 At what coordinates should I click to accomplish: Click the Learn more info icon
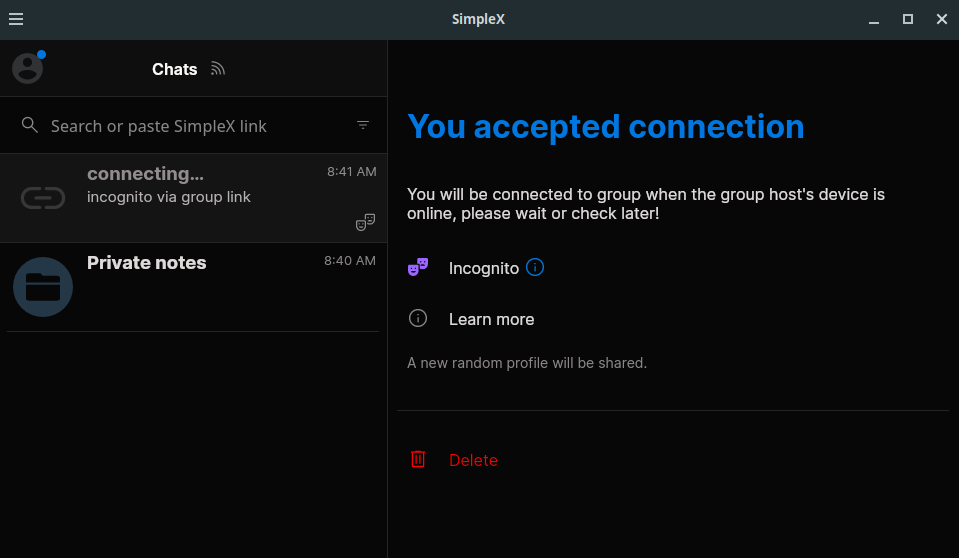[x=418, y=318]
